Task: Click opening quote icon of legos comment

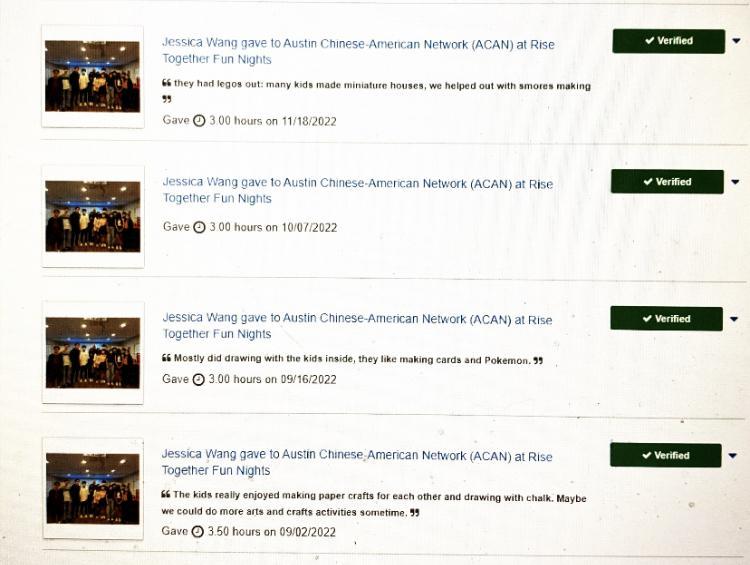Action: pyautogui.click(x=166, y=83)
